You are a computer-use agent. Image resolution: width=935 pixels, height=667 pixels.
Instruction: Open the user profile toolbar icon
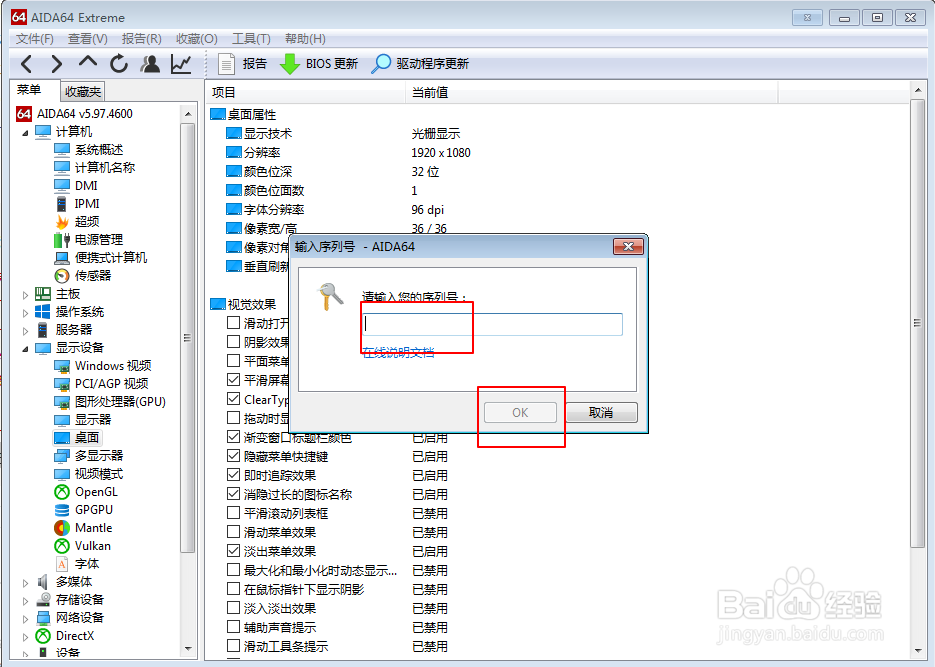pos(150,64)
